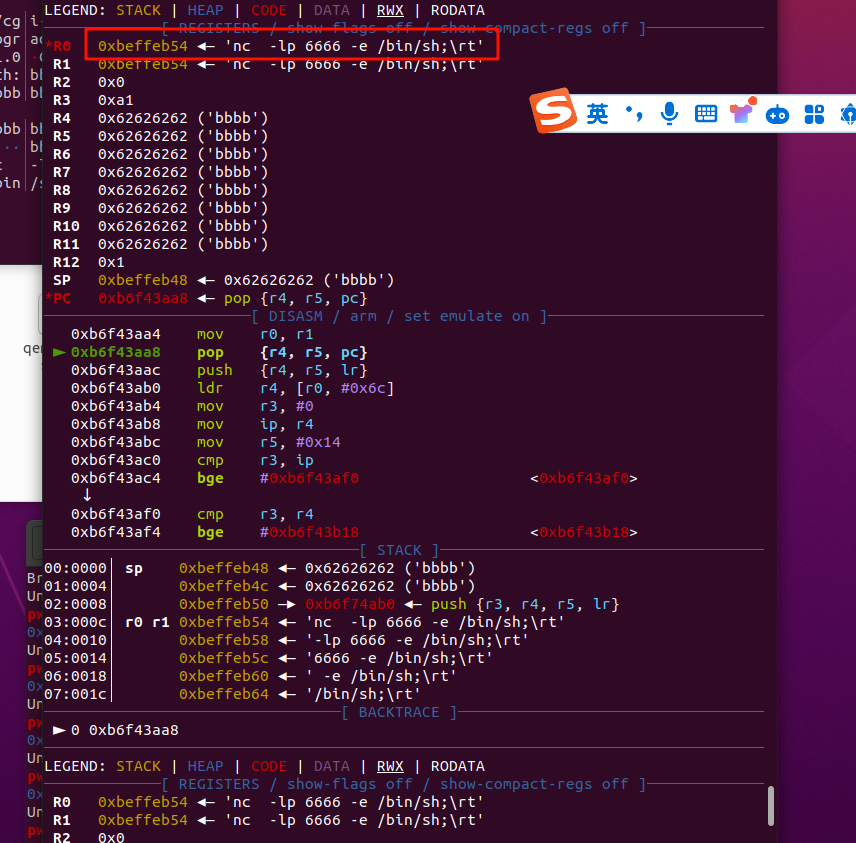Click the 'mov r5, #0x14' instruction

(269, 443)
